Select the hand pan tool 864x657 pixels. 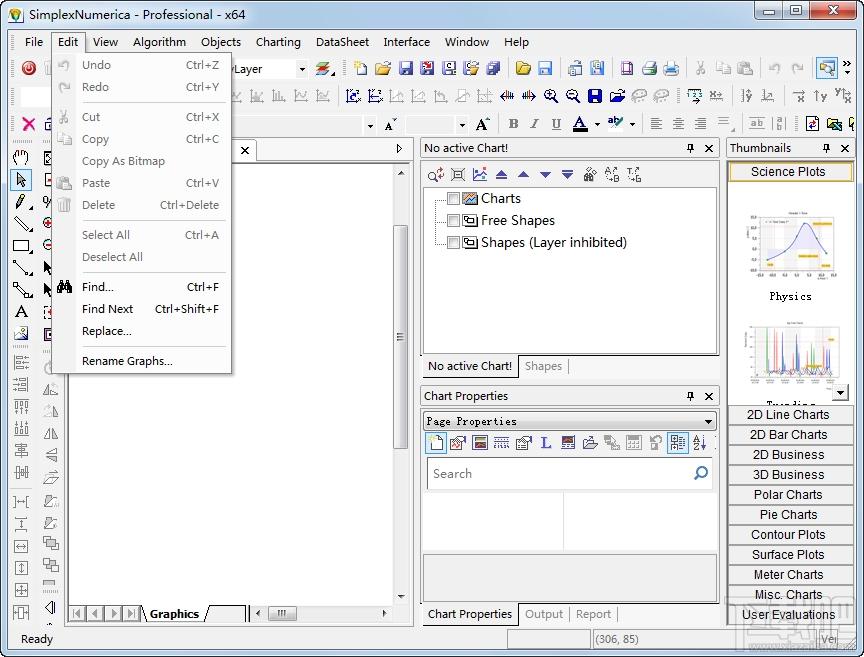[21, 158]
